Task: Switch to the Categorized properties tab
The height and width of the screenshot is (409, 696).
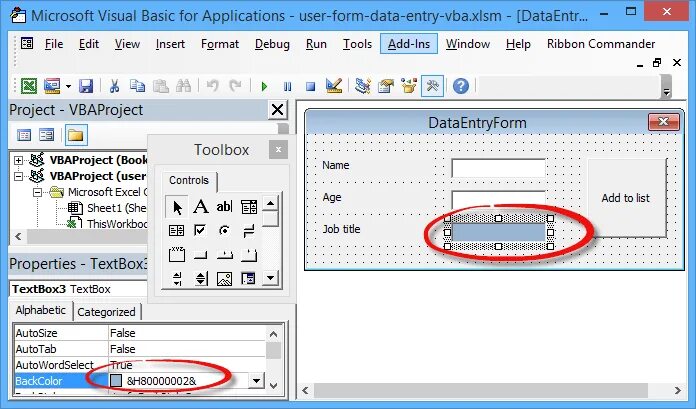Action: 107,312
